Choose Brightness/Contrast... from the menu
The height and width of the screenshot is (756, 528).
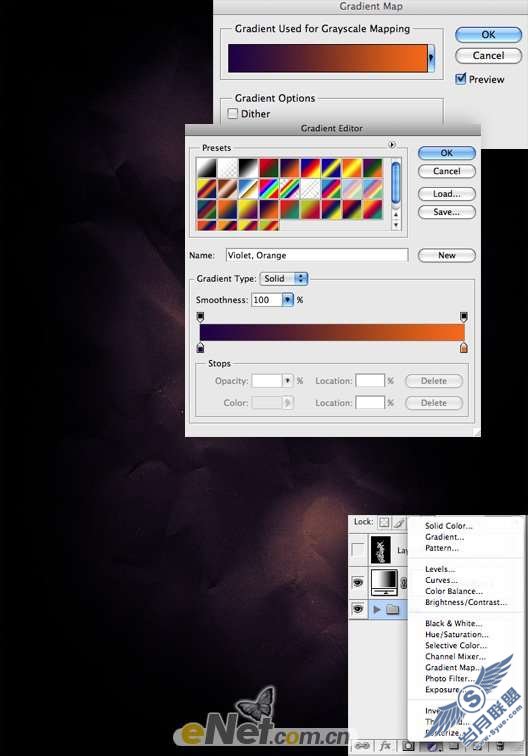pyautogui.click(x=466, y=602)
